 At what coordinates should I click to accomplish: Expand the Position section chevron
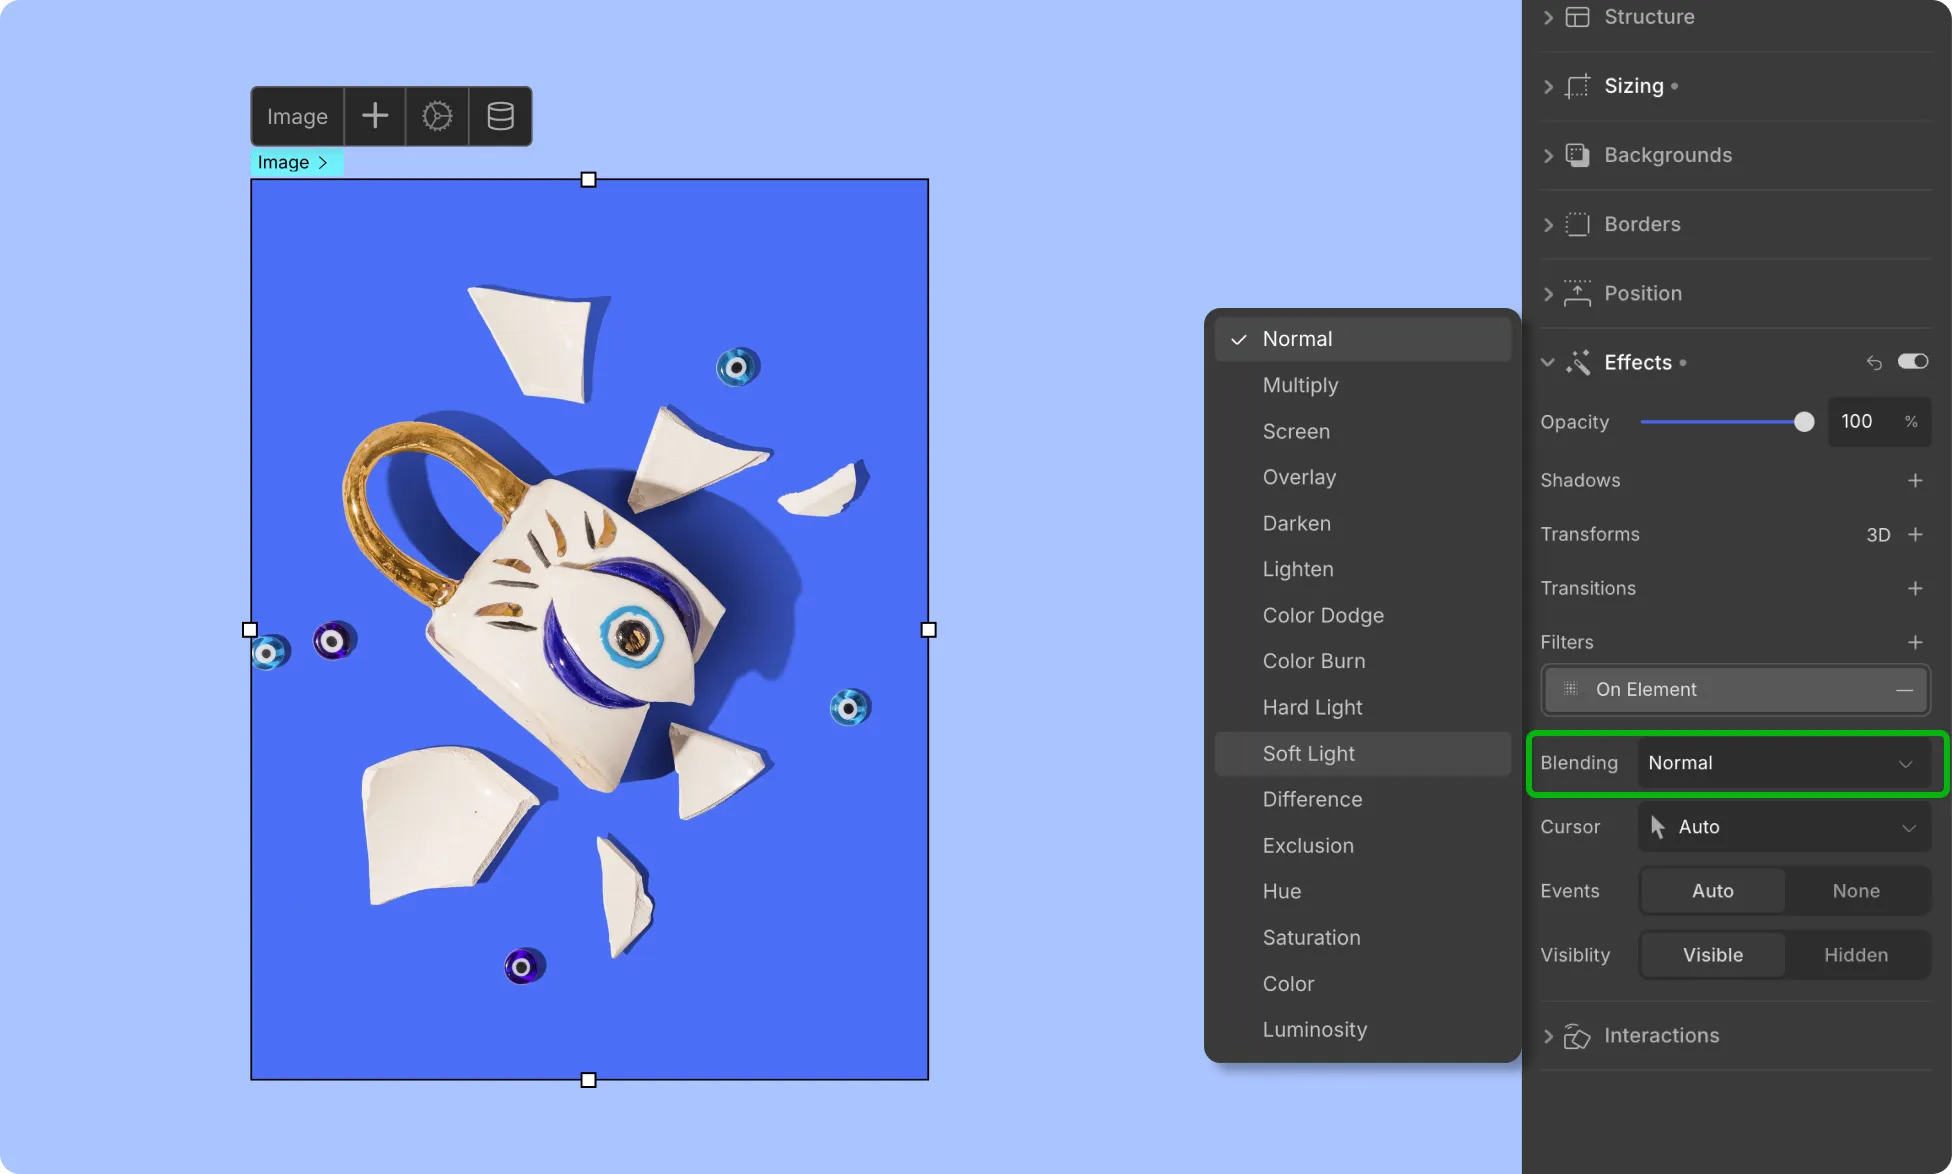click(1548, 293)
